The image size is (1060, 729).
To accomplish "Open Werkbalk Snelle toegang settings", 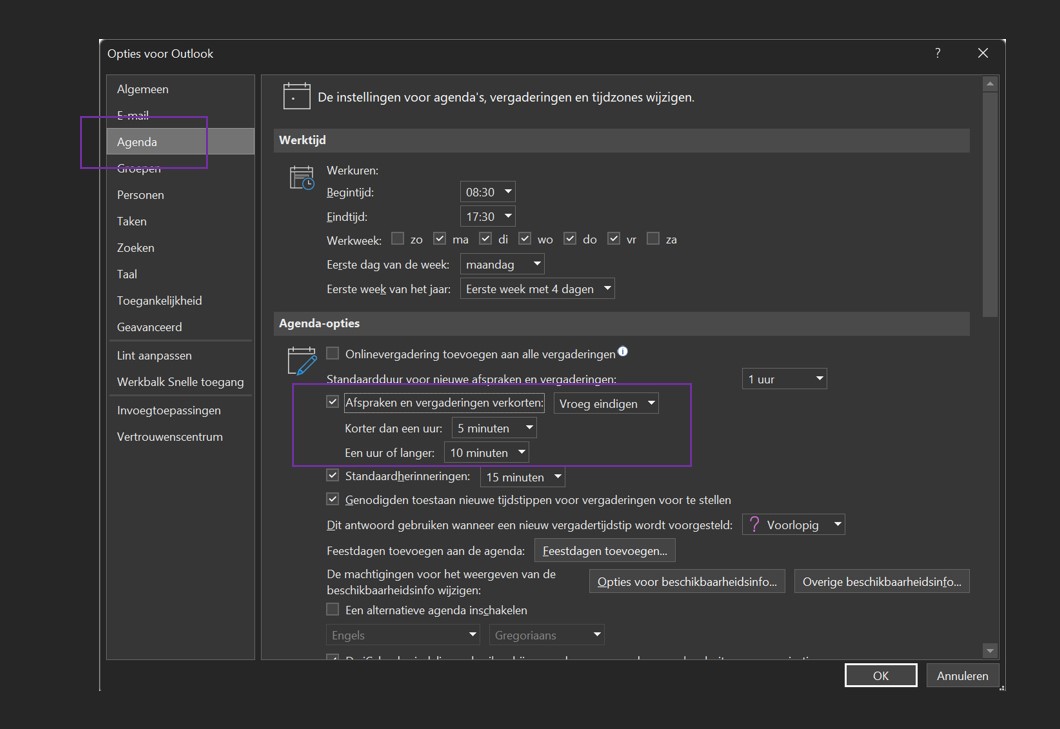I will [x=180, y=381].
